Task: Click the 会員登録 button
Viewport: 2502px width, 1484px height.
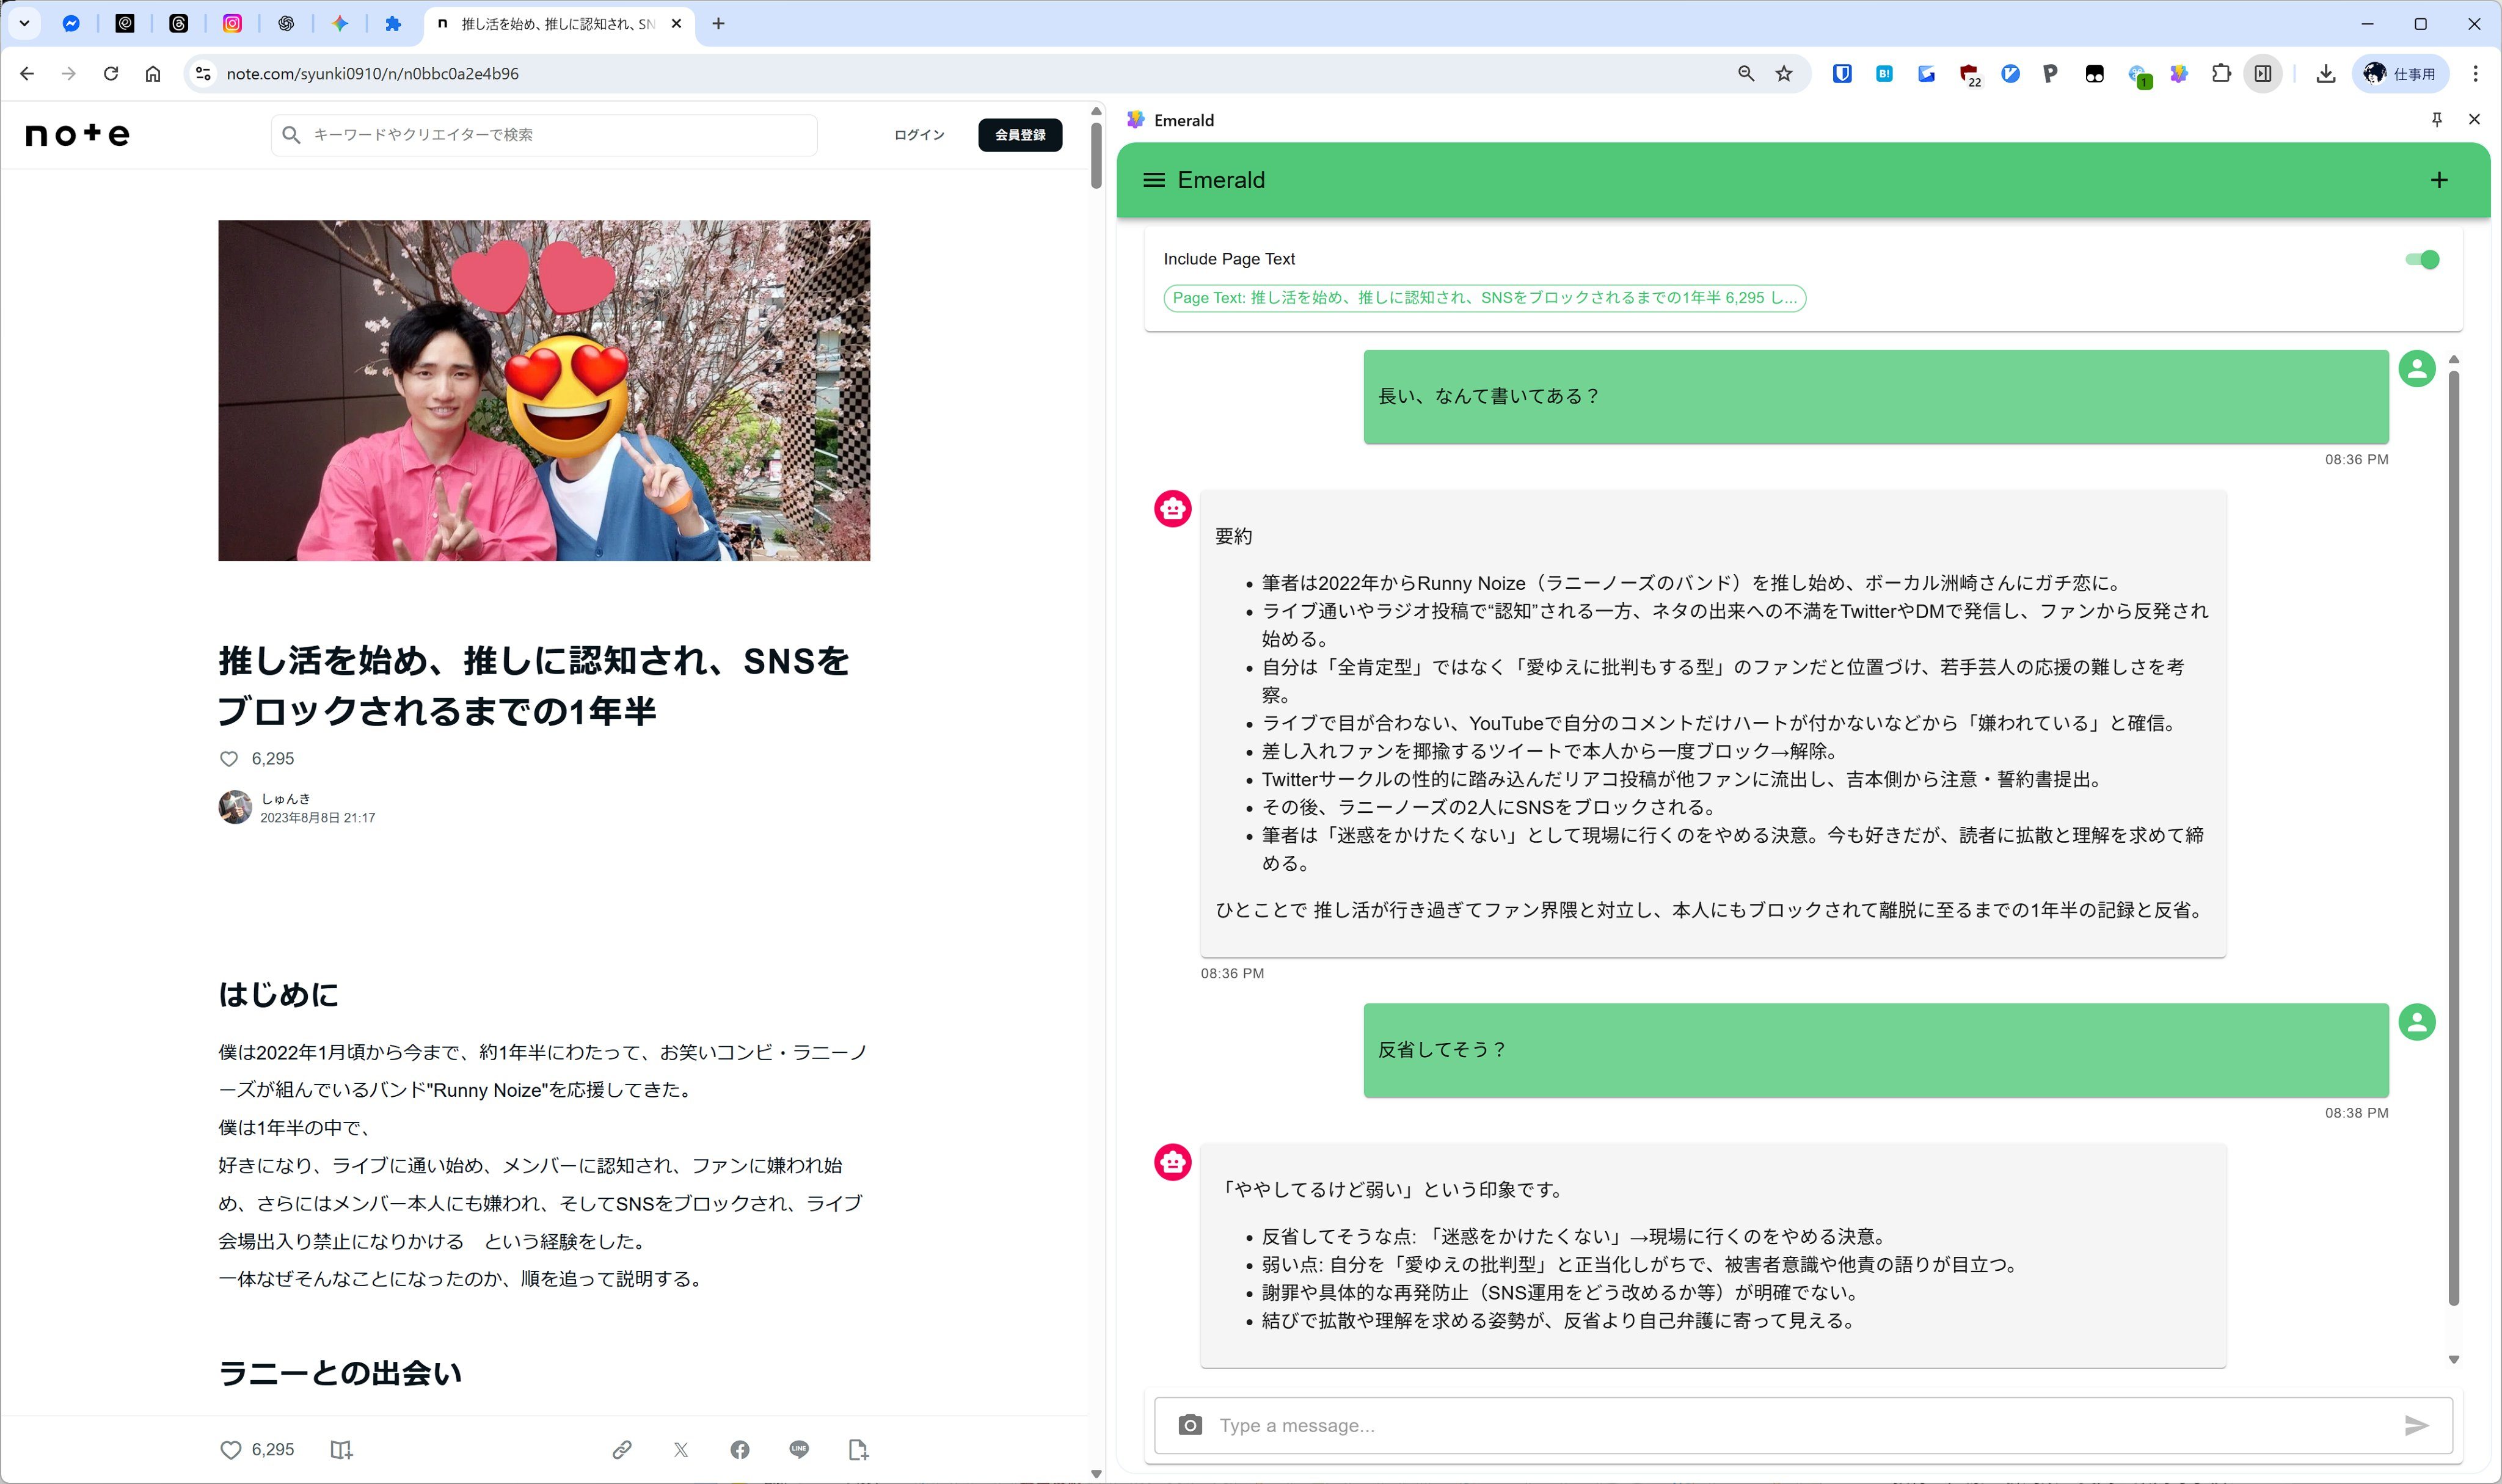Action: click(x=1020, y=134)
